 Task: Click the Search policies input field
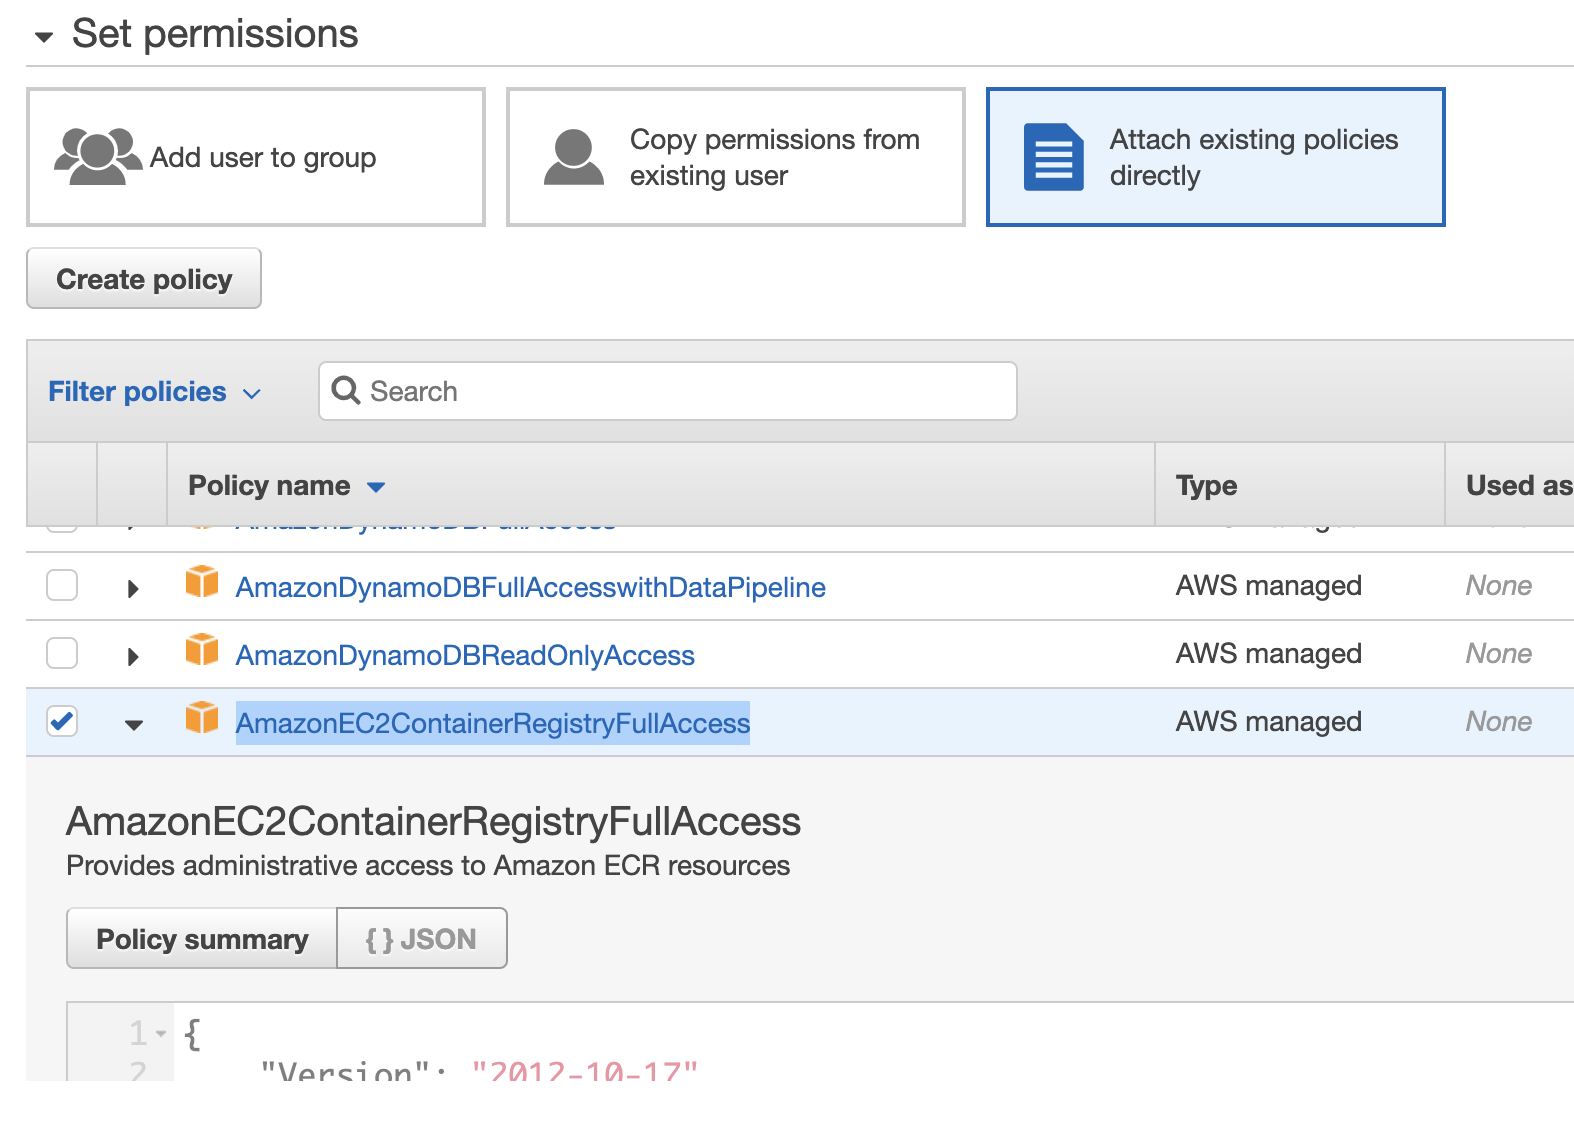(x=668, y=391)
